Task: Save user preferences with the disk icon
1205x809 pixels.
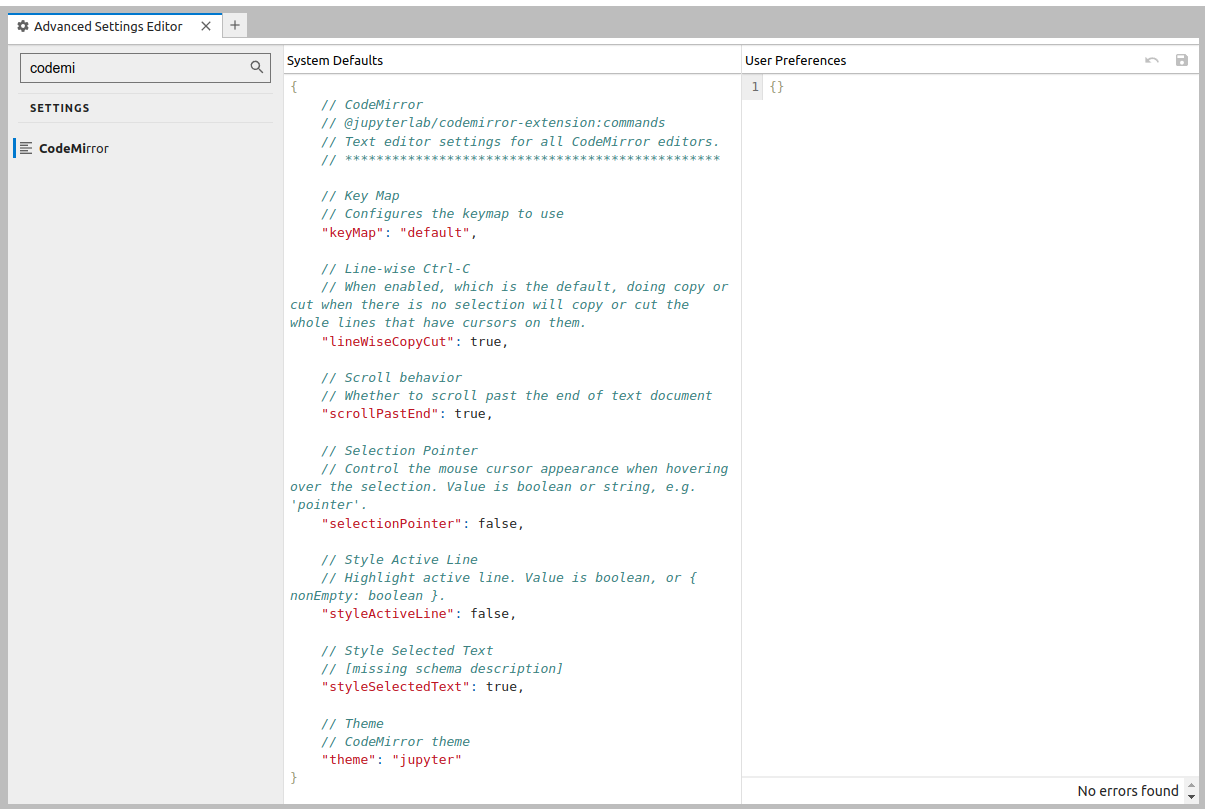Action: [1182, 60]
